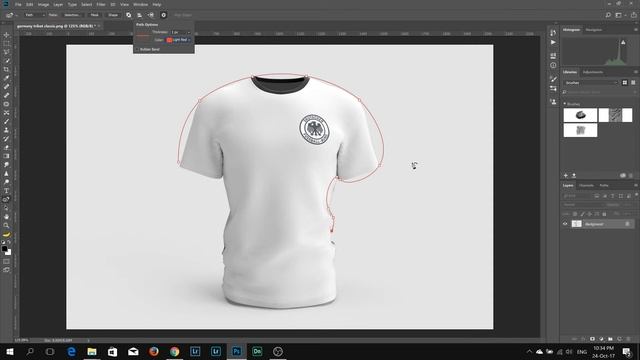Select the Crop tool
The height and width of the screenshot is (360, 640).
[7, 69]
